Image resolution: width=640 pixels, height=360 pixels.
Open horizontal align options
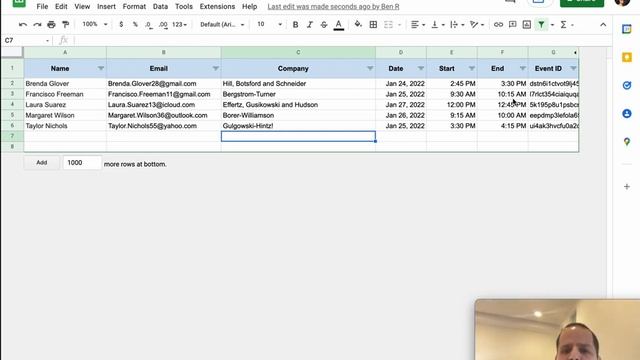[418, 24]
